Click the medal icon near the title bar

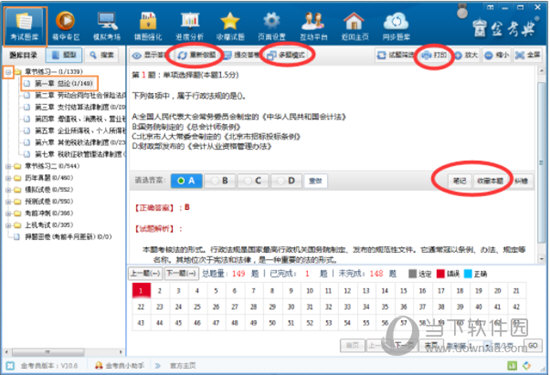[x=462, y=12]
